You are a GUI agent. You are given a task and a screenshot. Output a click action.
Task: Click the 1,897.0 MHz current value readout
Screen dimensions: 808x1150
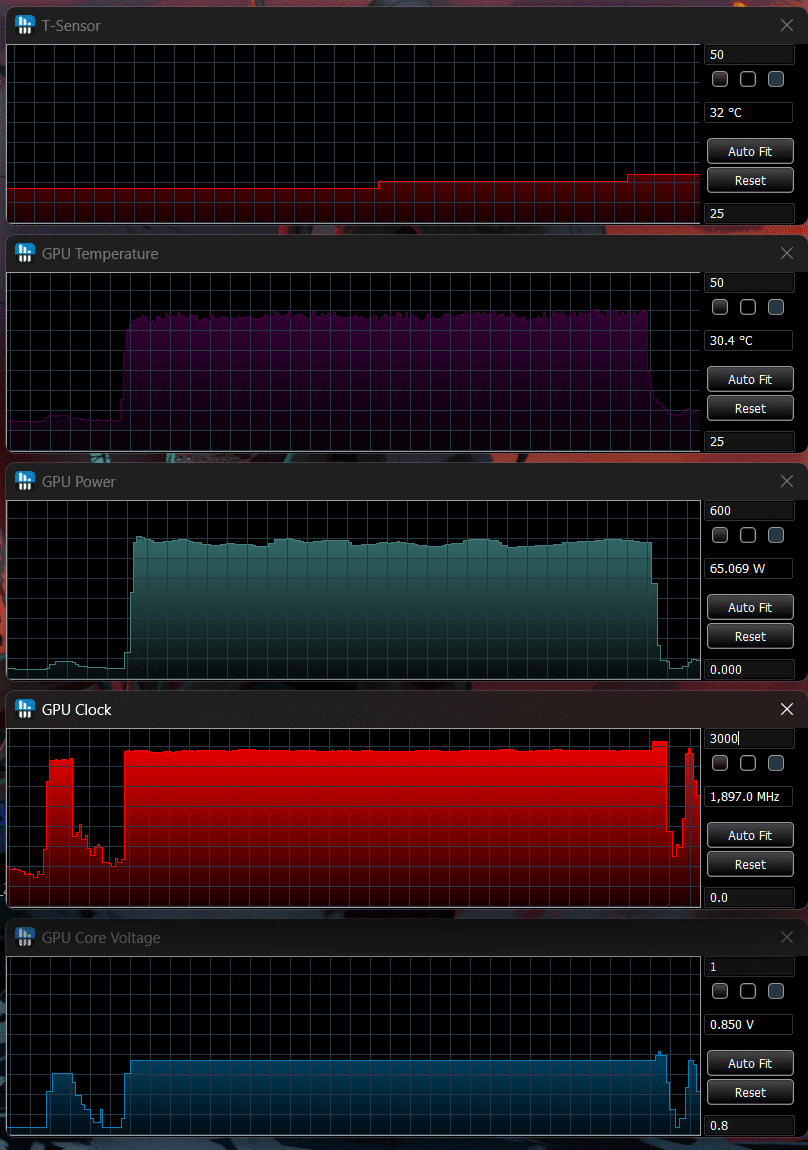[749, 796]
